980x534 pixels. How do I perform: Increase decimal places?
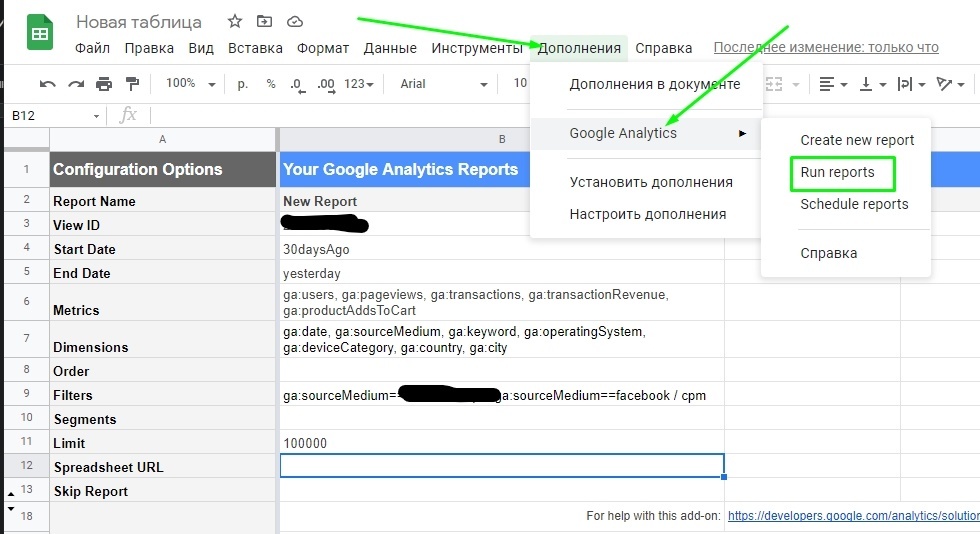tap(326, 84)
